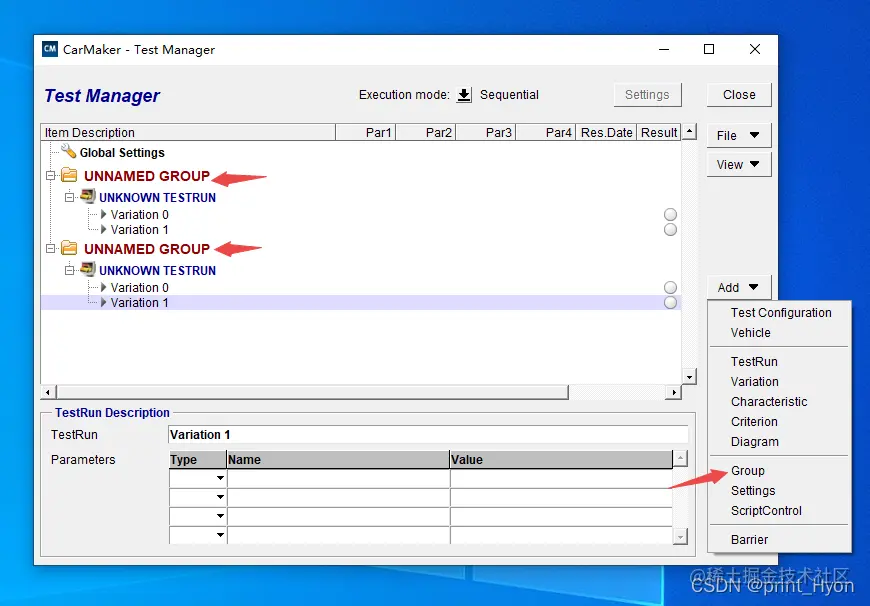The image size is (870, 606).
Task: Expand triangle of first group's Variation 0
Action: coord(103,214)
